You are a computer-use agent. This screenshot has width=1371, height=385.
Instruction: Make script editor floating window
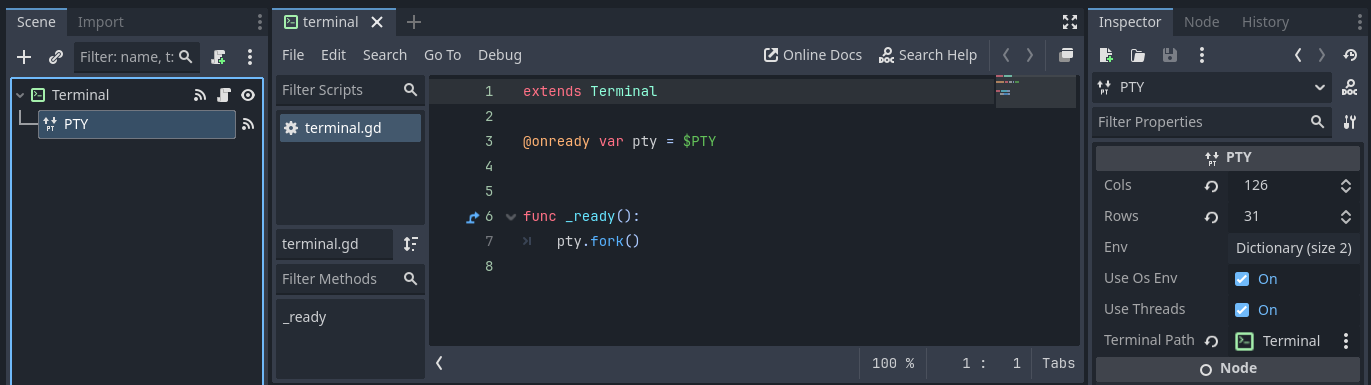[x=1066, y=55]
